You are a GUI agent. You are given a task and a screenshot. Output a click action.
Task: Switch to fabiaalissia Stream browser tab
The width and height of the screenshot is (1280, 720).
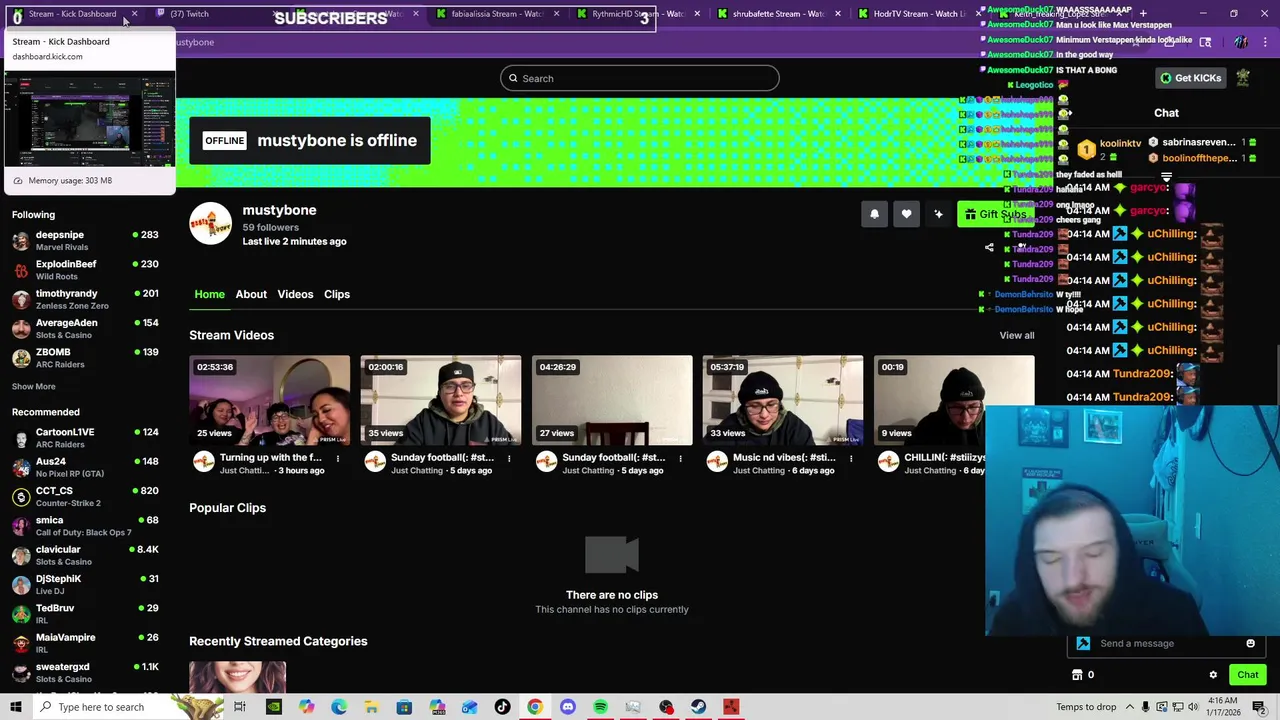(498, 14)
